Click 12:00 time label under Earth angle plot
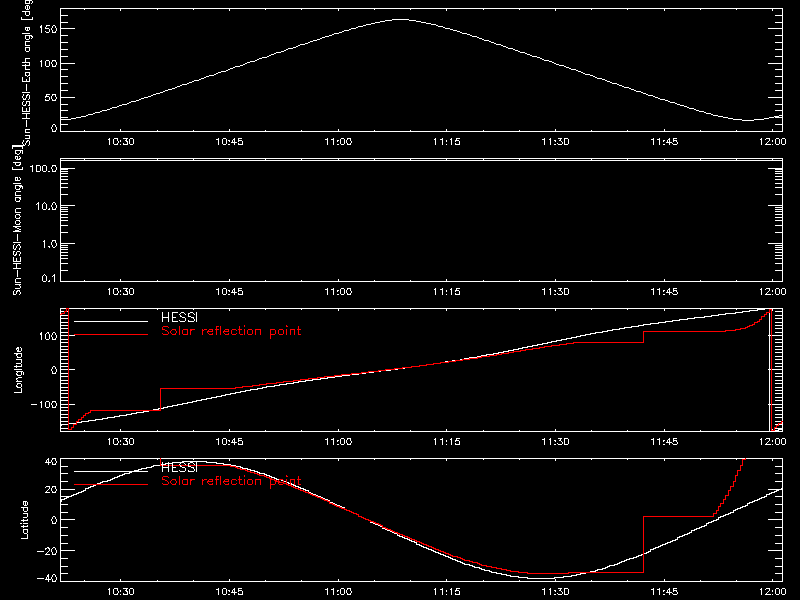 click(x=772, y=141)
